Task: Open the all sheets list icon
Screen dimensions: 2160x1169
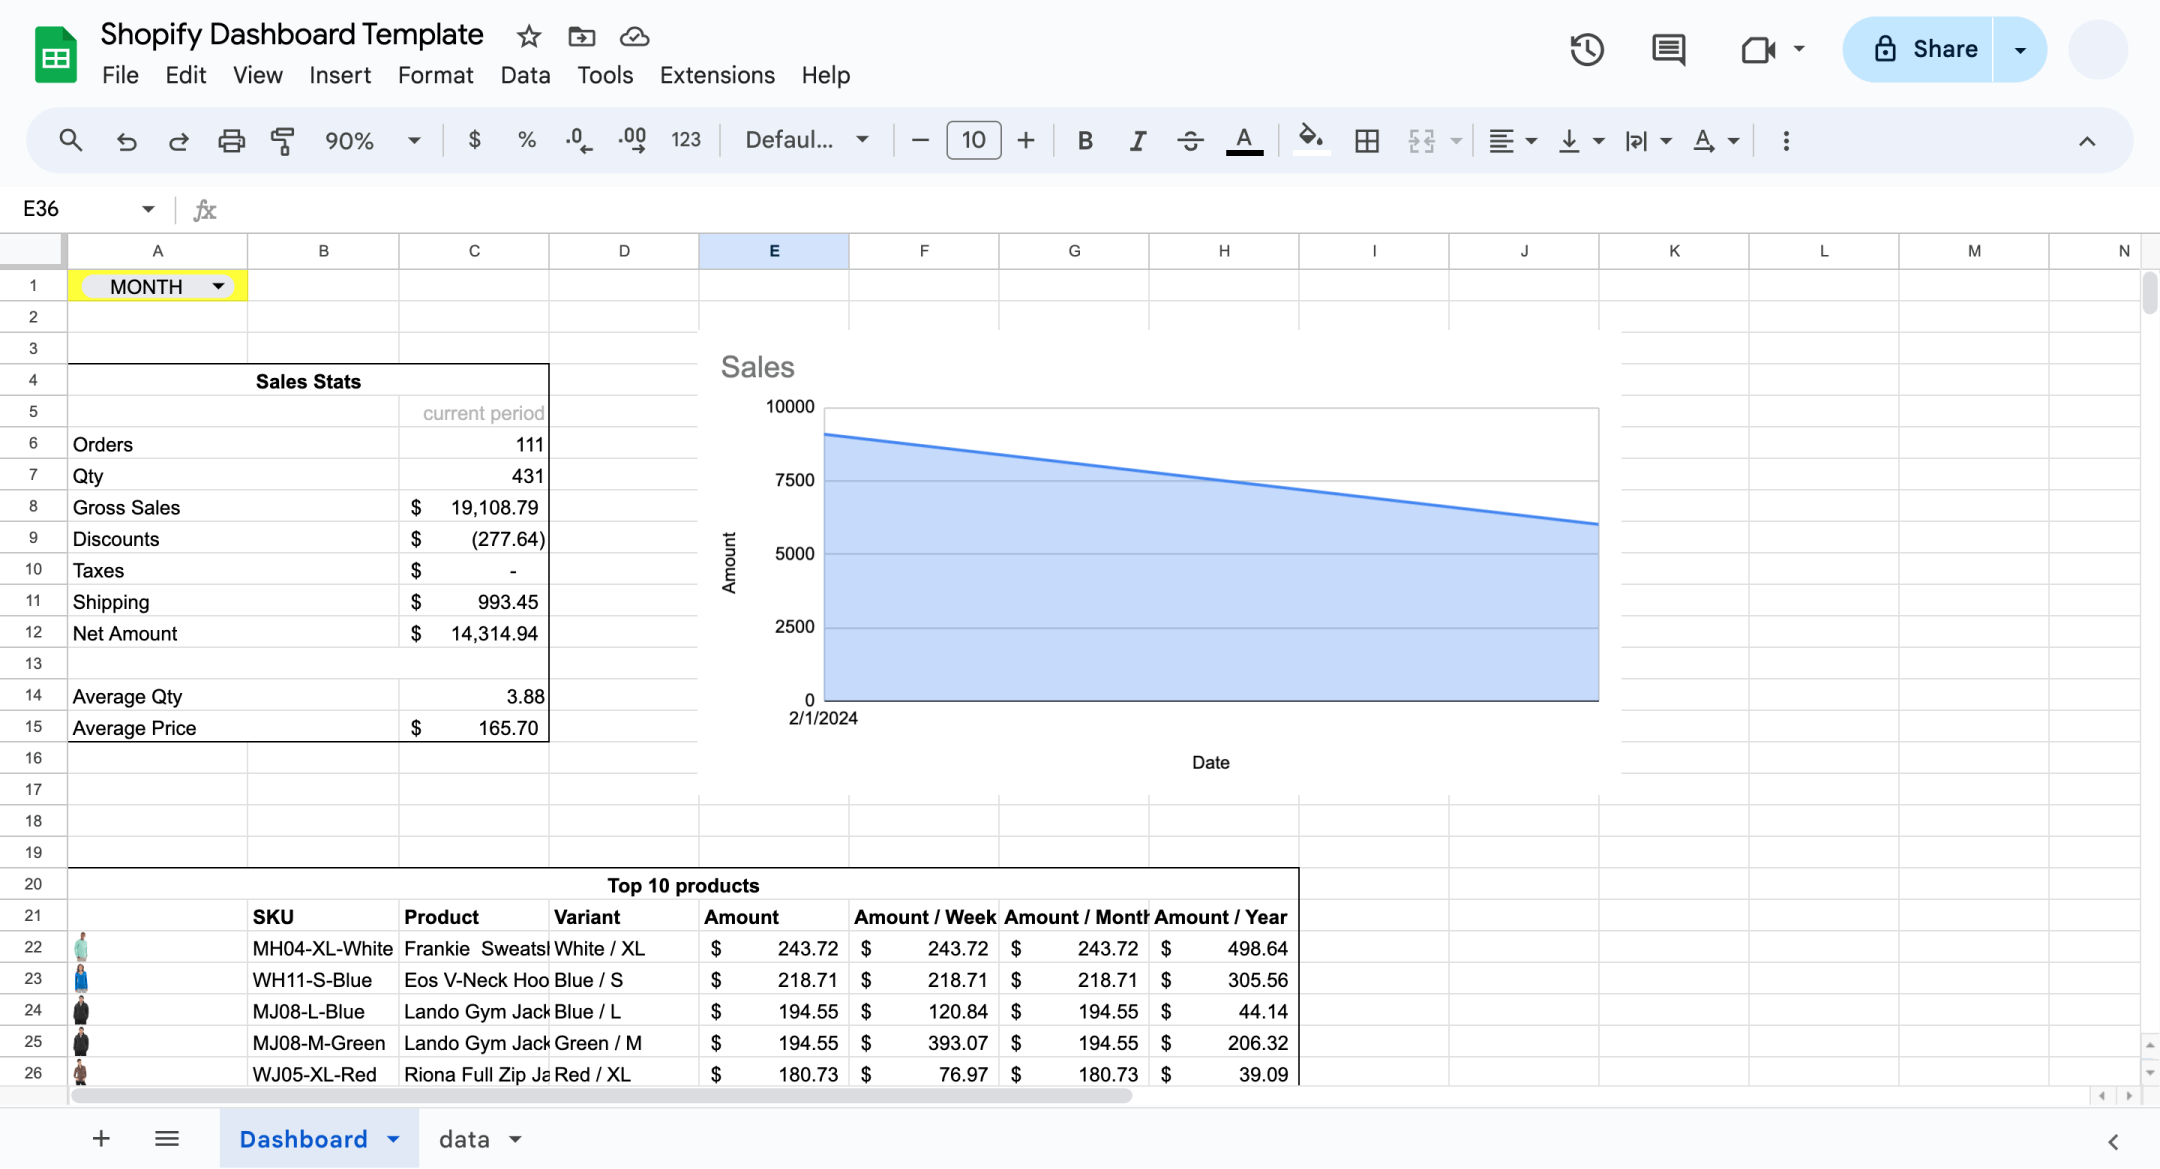Action: 167,1138
